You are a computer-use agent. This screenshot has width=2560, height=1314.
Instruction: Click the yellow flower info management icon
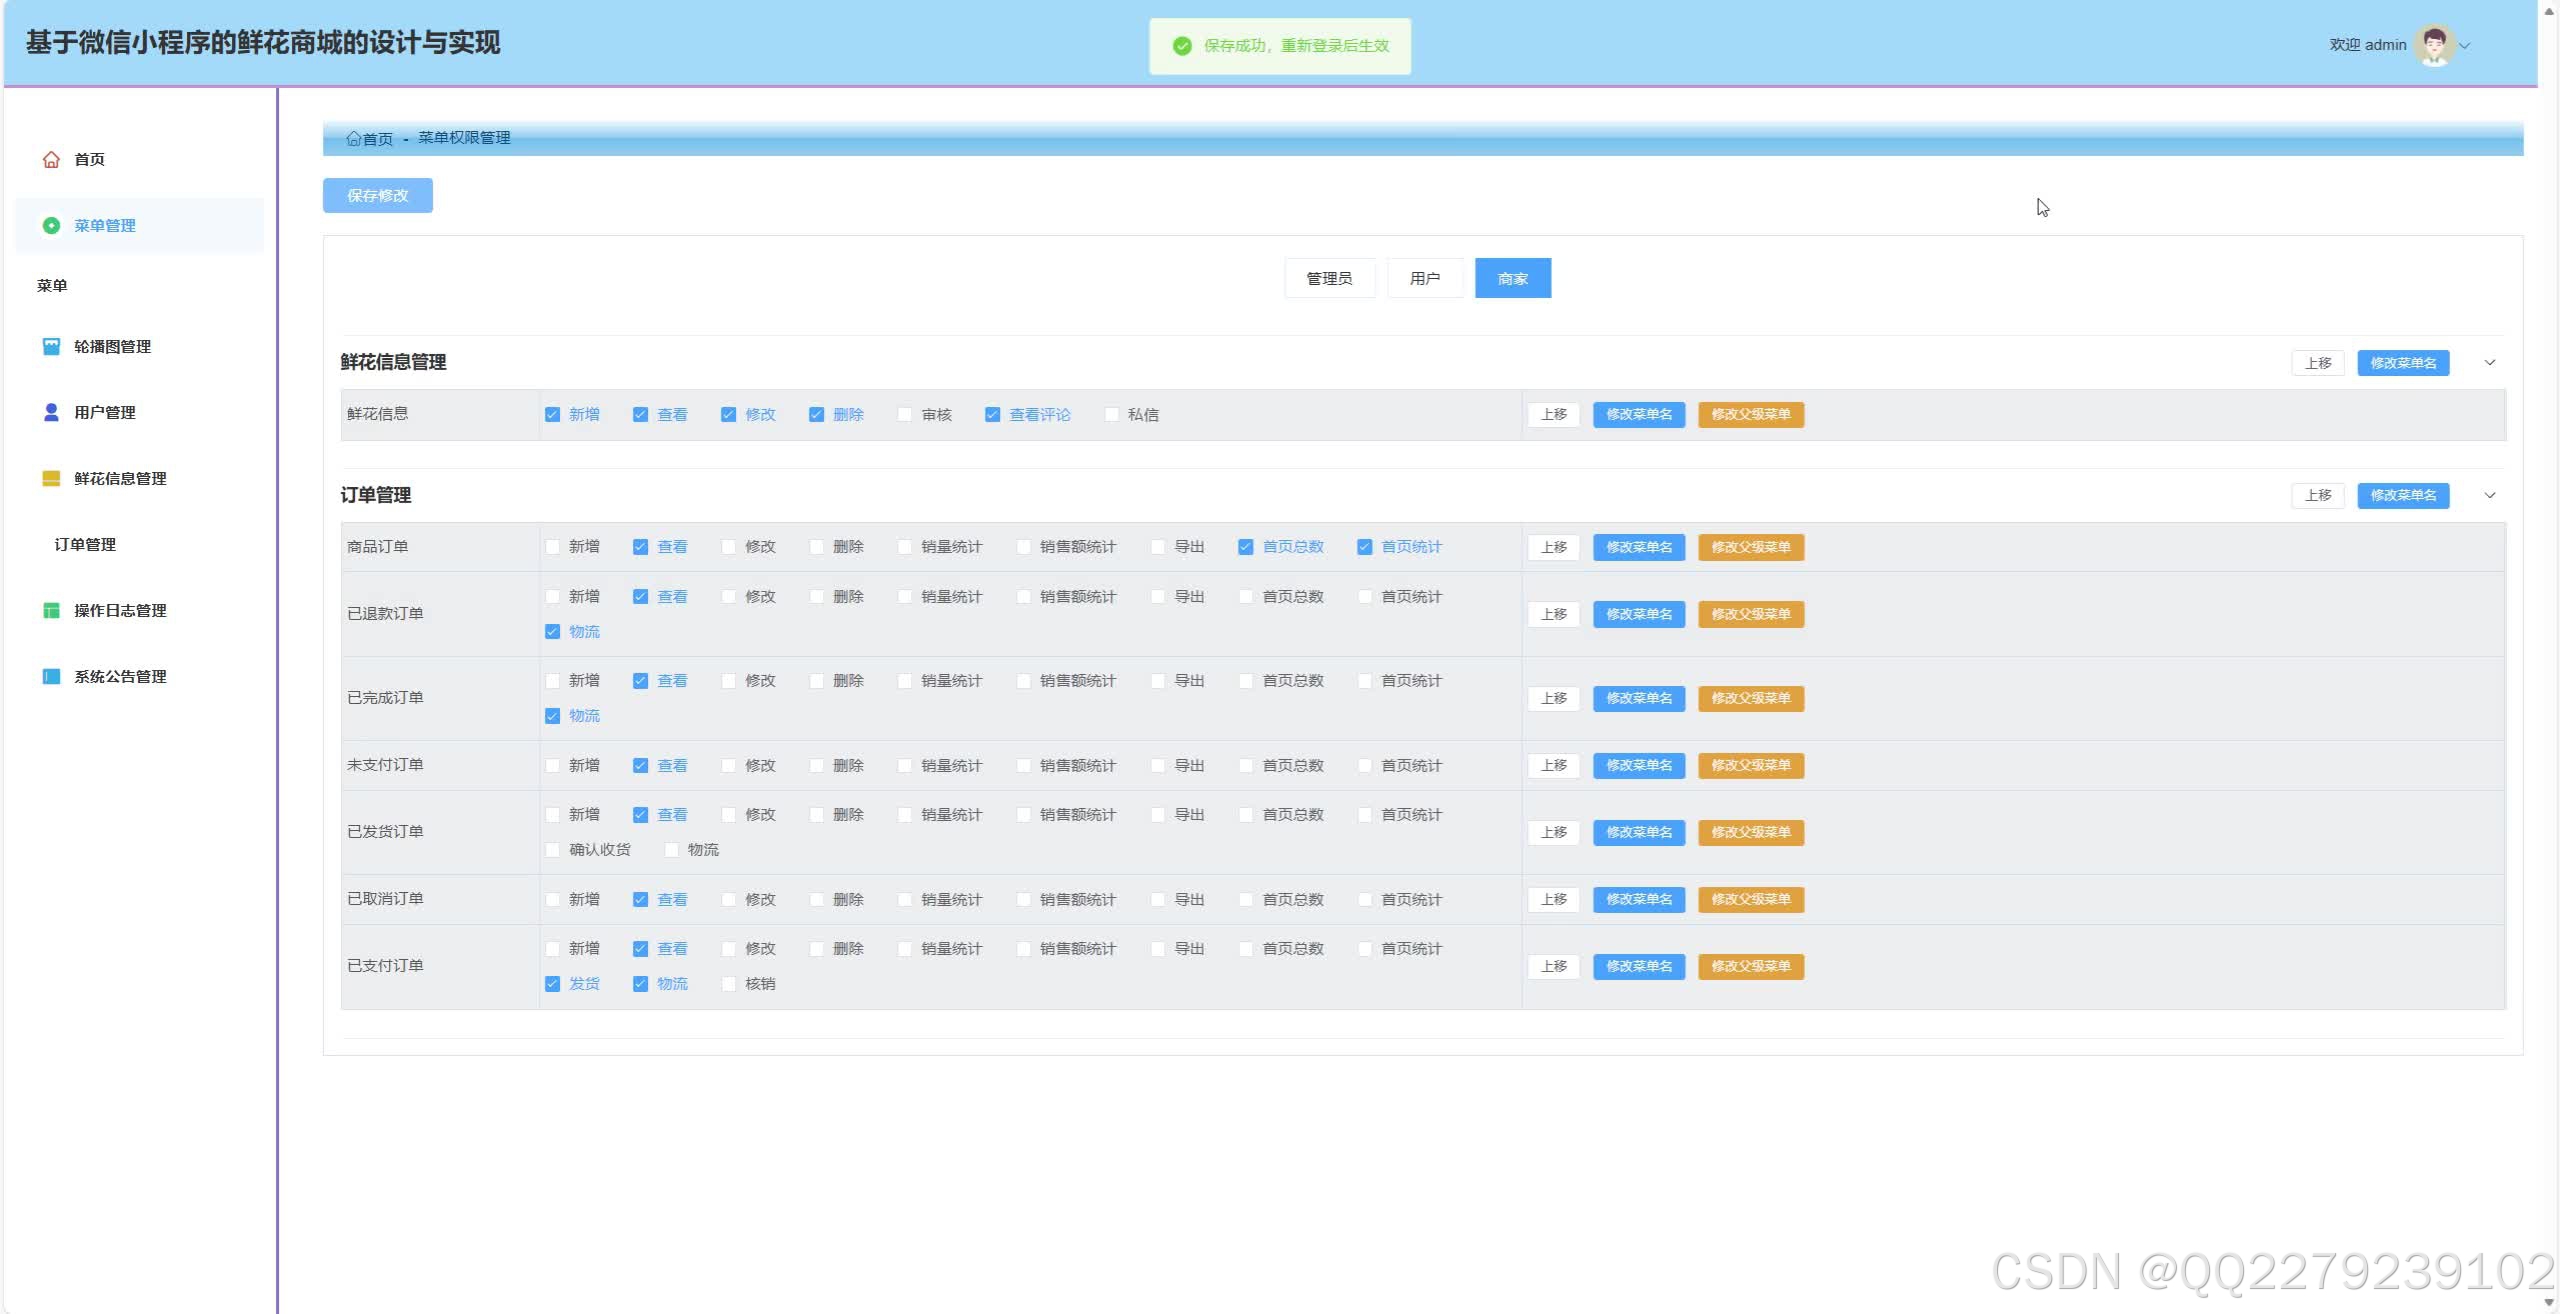[51, 479]
